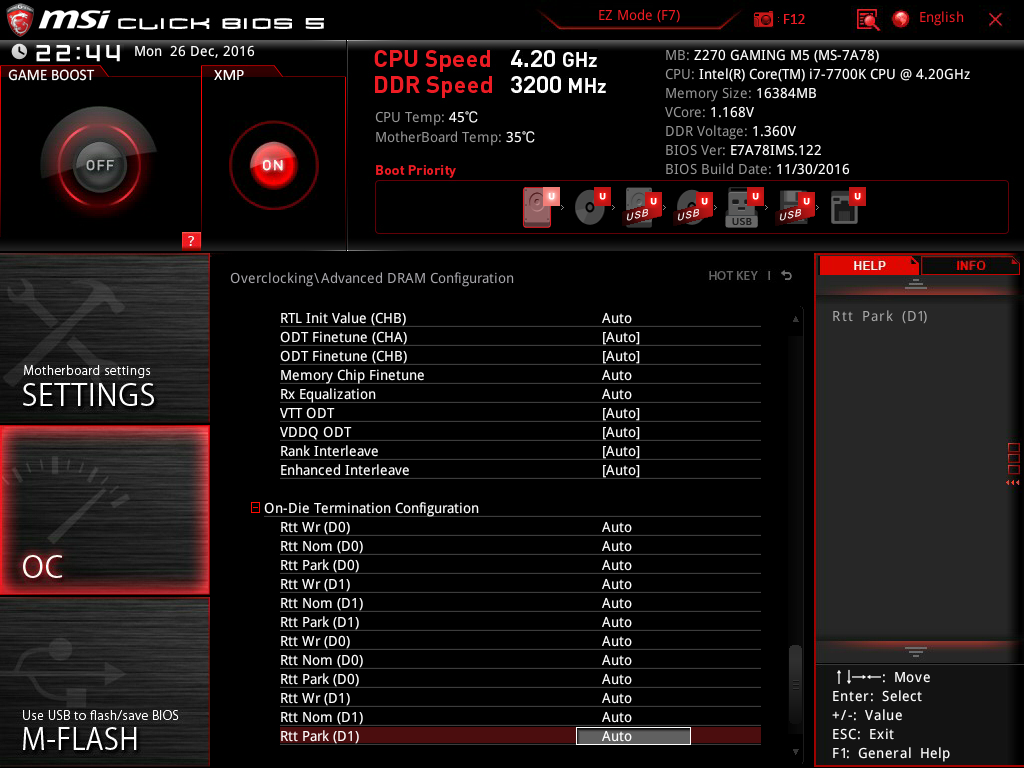
Task: Select the CD/DVD disc boot device
Action: click(x=592, y=207)
